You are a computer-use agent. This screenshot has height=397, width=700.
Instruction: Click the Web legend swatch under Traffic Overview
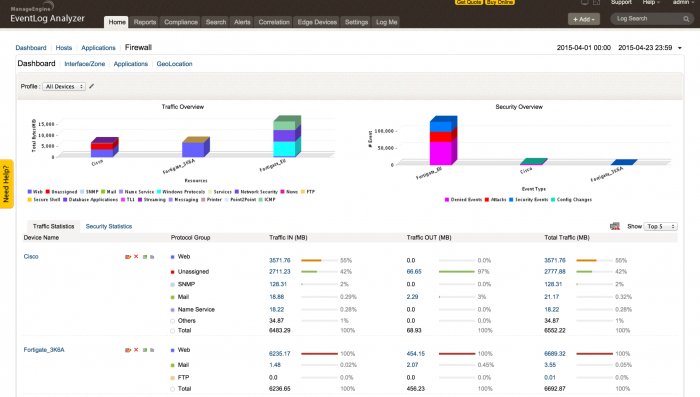coord(29,192)
